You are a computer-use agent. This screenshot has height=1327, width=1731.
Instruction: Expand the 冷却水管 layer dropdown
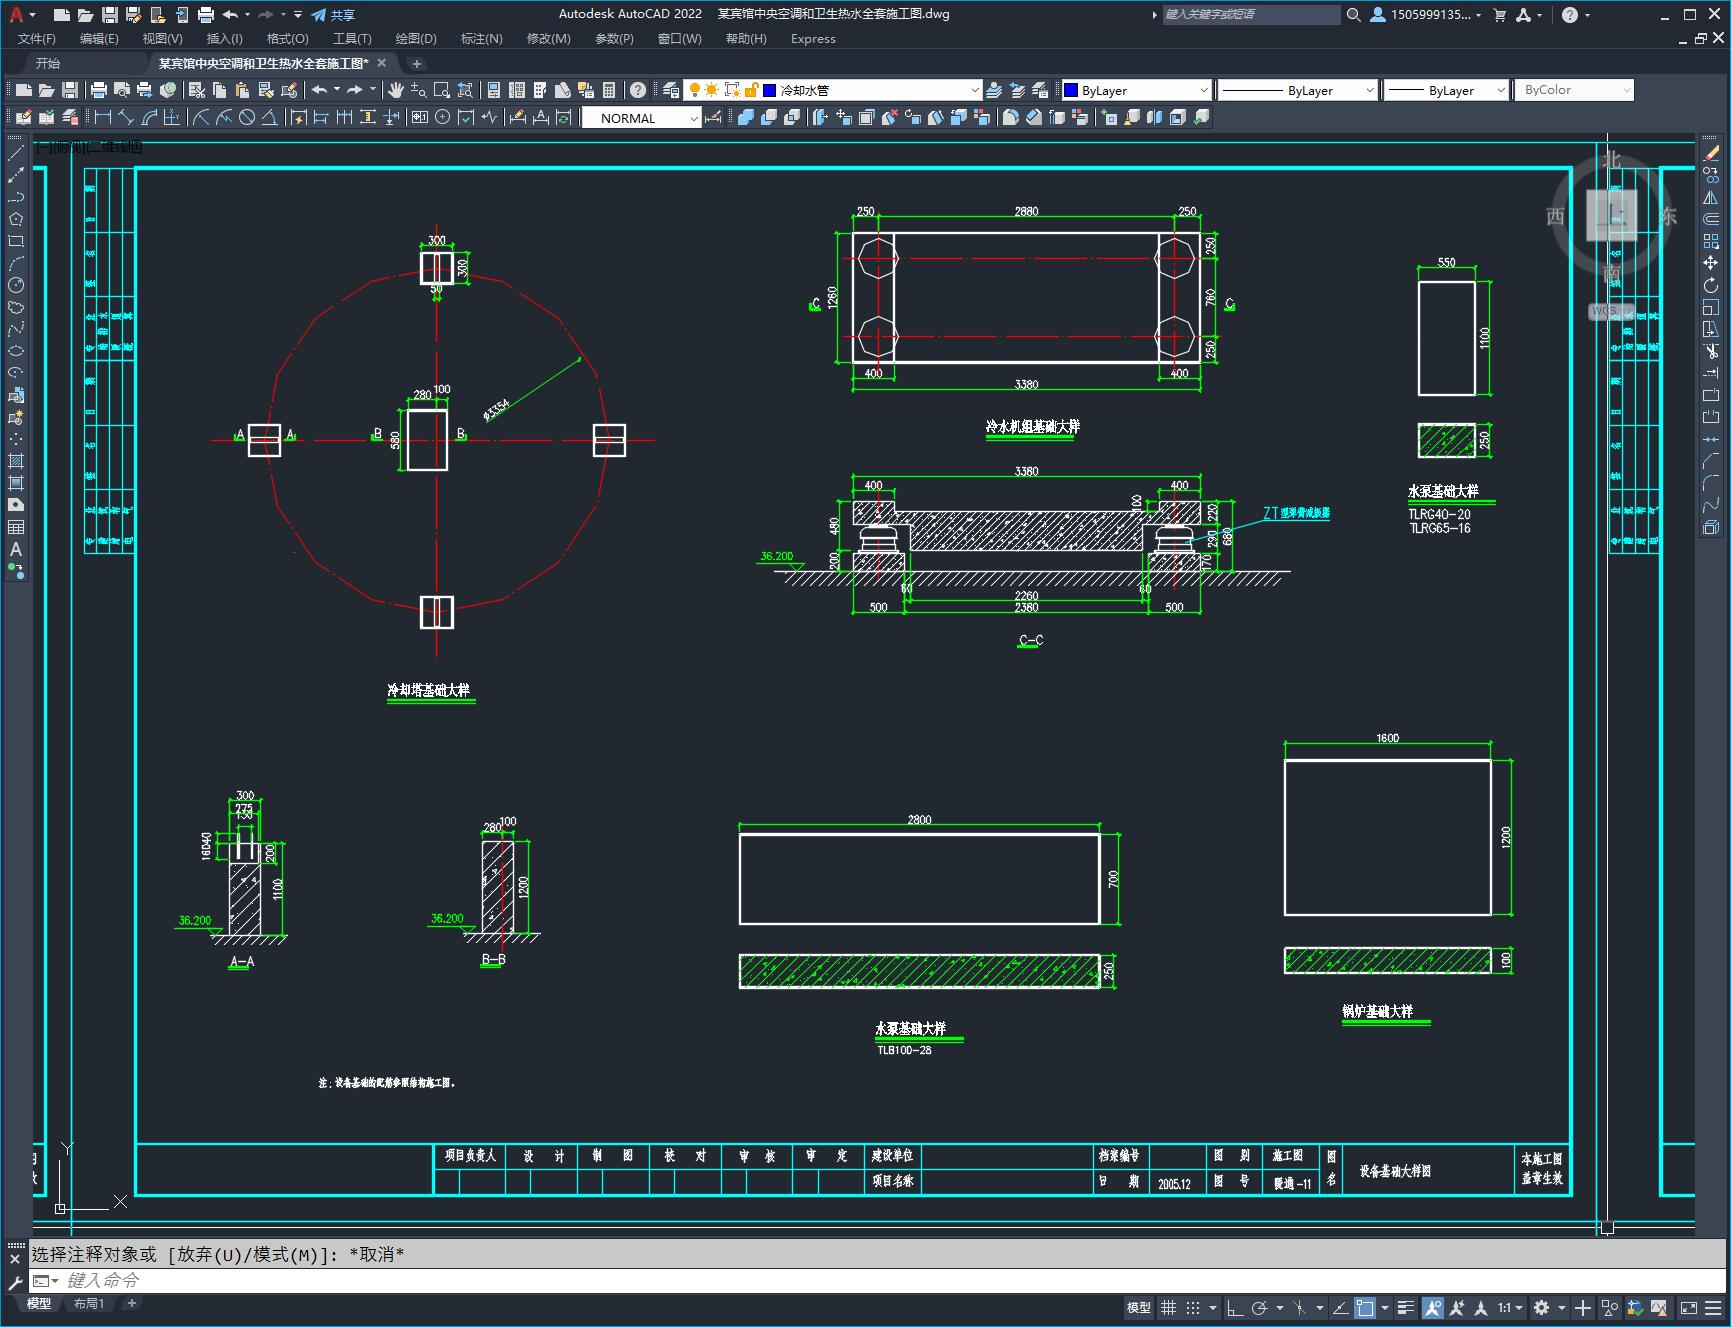coord(975,90)
